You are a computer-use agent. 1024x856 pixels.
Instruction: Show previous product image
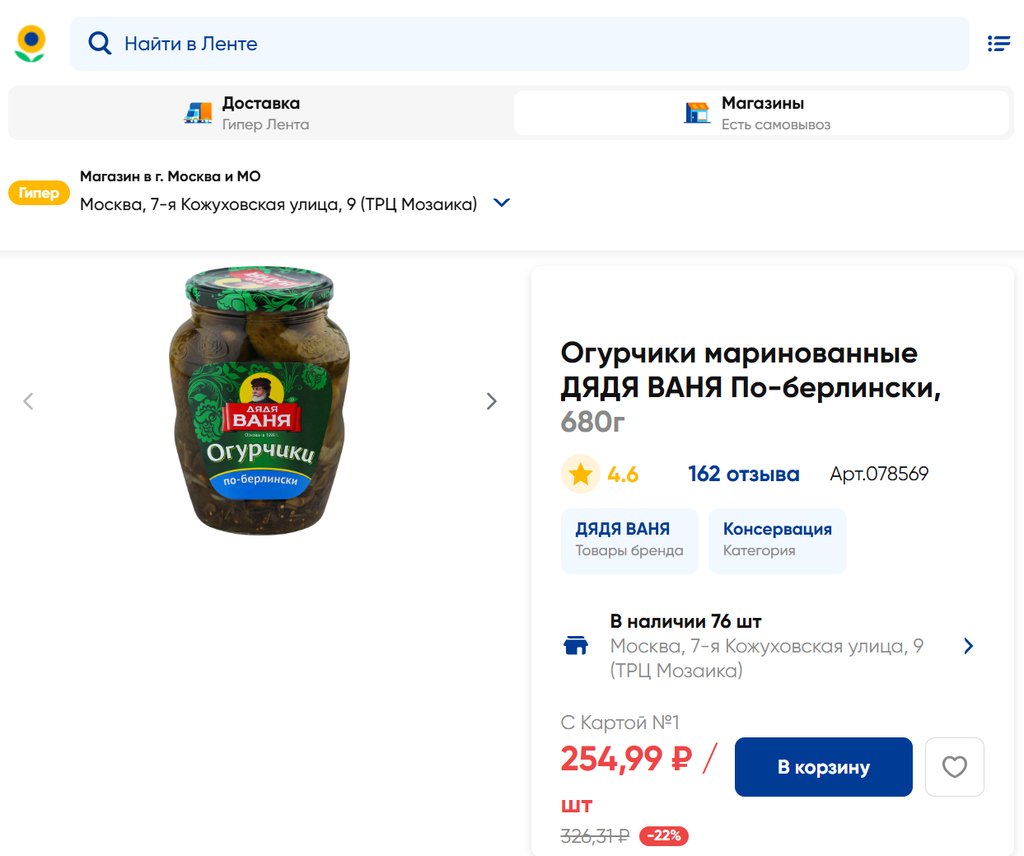pos(28,402)
